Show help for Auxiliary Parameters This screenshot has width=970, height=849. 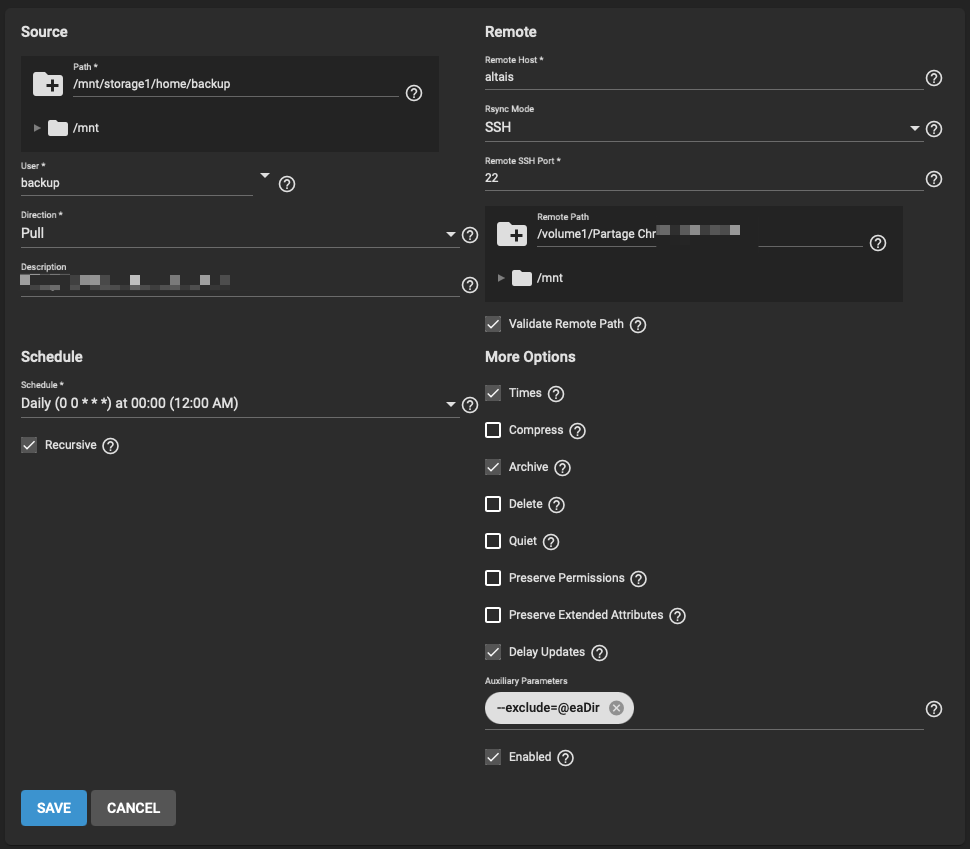click(934, 709)
